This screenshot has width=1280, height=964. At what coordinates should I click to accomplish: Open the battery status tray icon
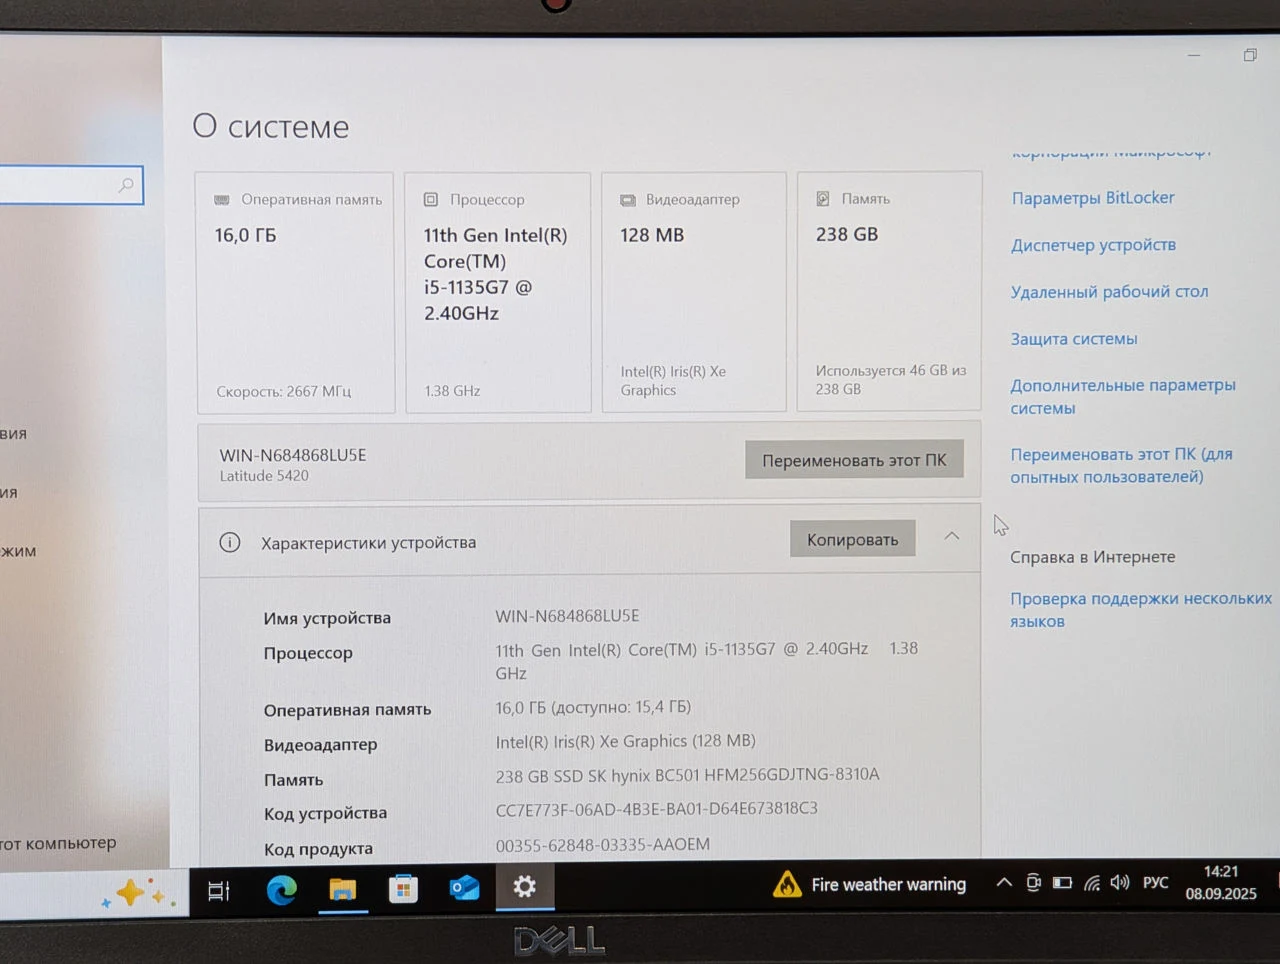coord(1062,883)
